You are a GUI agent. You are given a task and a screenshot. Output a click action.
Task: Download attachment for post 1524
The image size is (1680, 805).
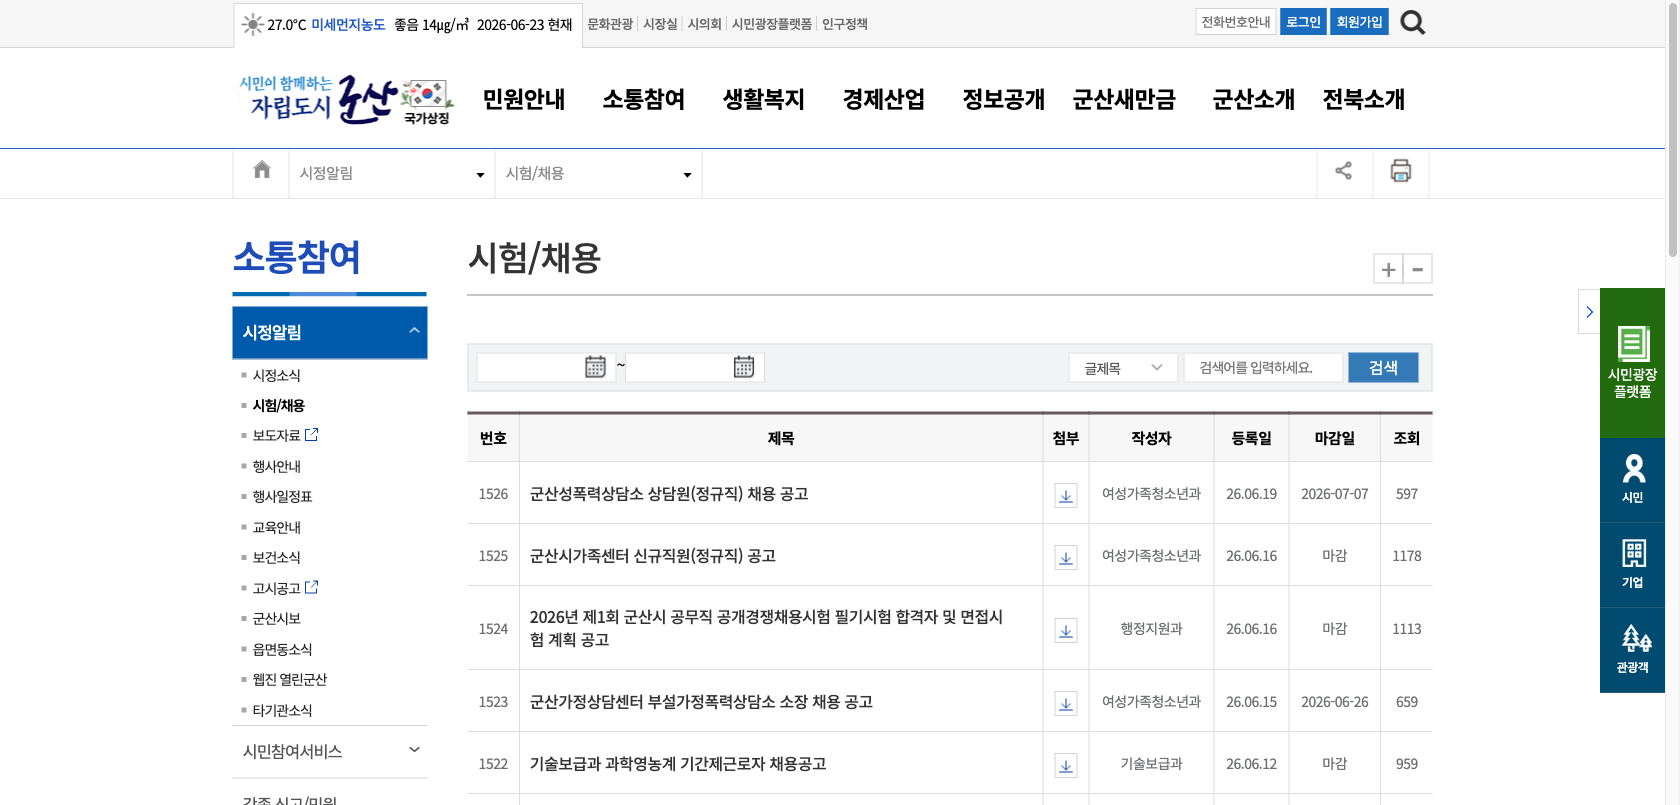pos(1066,631)
